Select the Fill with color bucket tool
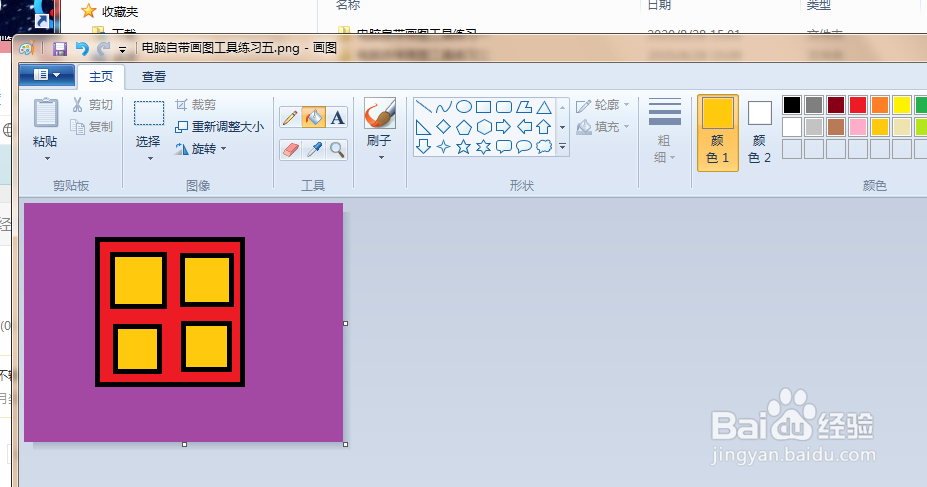This screenshot has height=487, width=927. [313, 118]
